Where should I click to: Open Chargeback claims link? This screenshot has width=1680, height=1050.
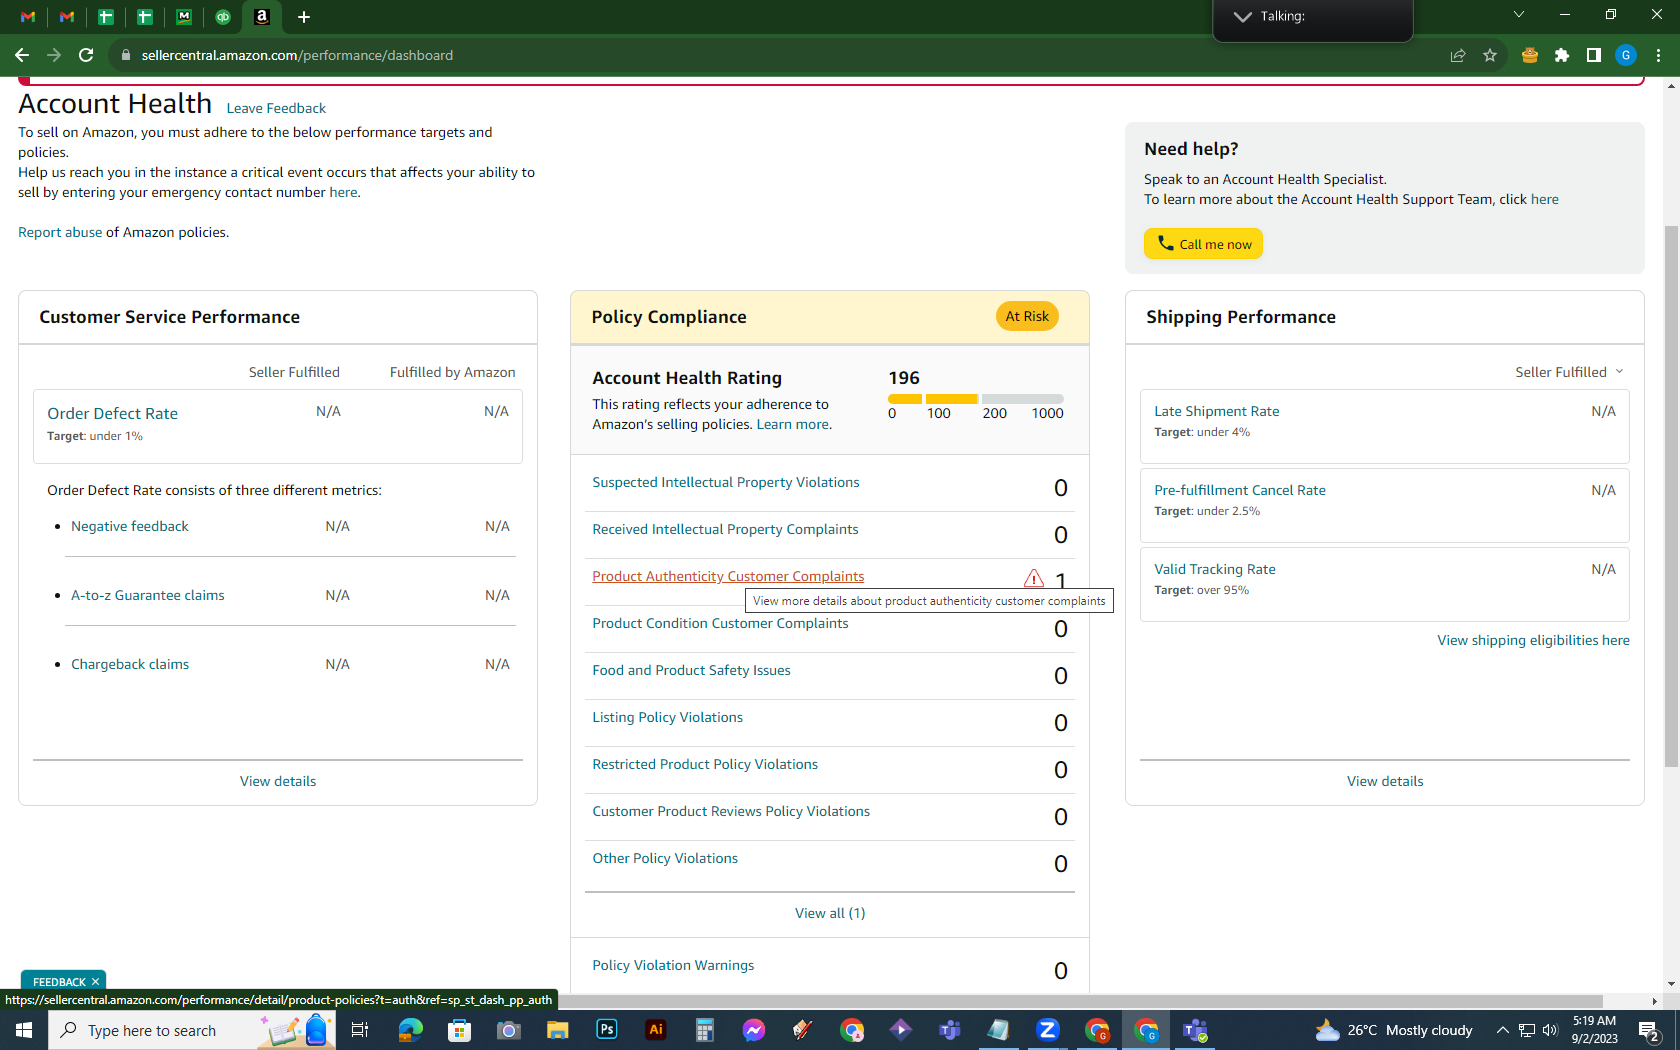130,664
